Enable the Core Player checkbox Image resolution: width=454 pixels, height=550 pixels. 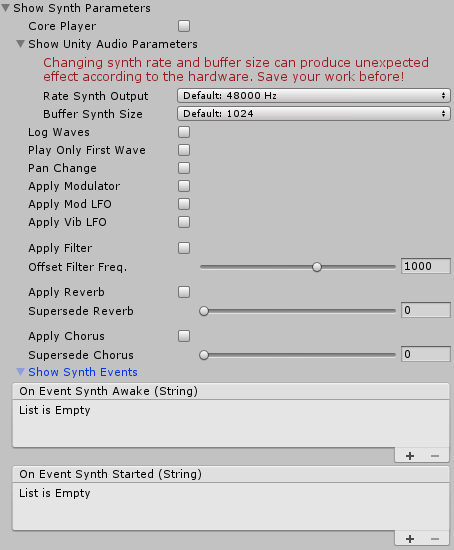(184, 26)
